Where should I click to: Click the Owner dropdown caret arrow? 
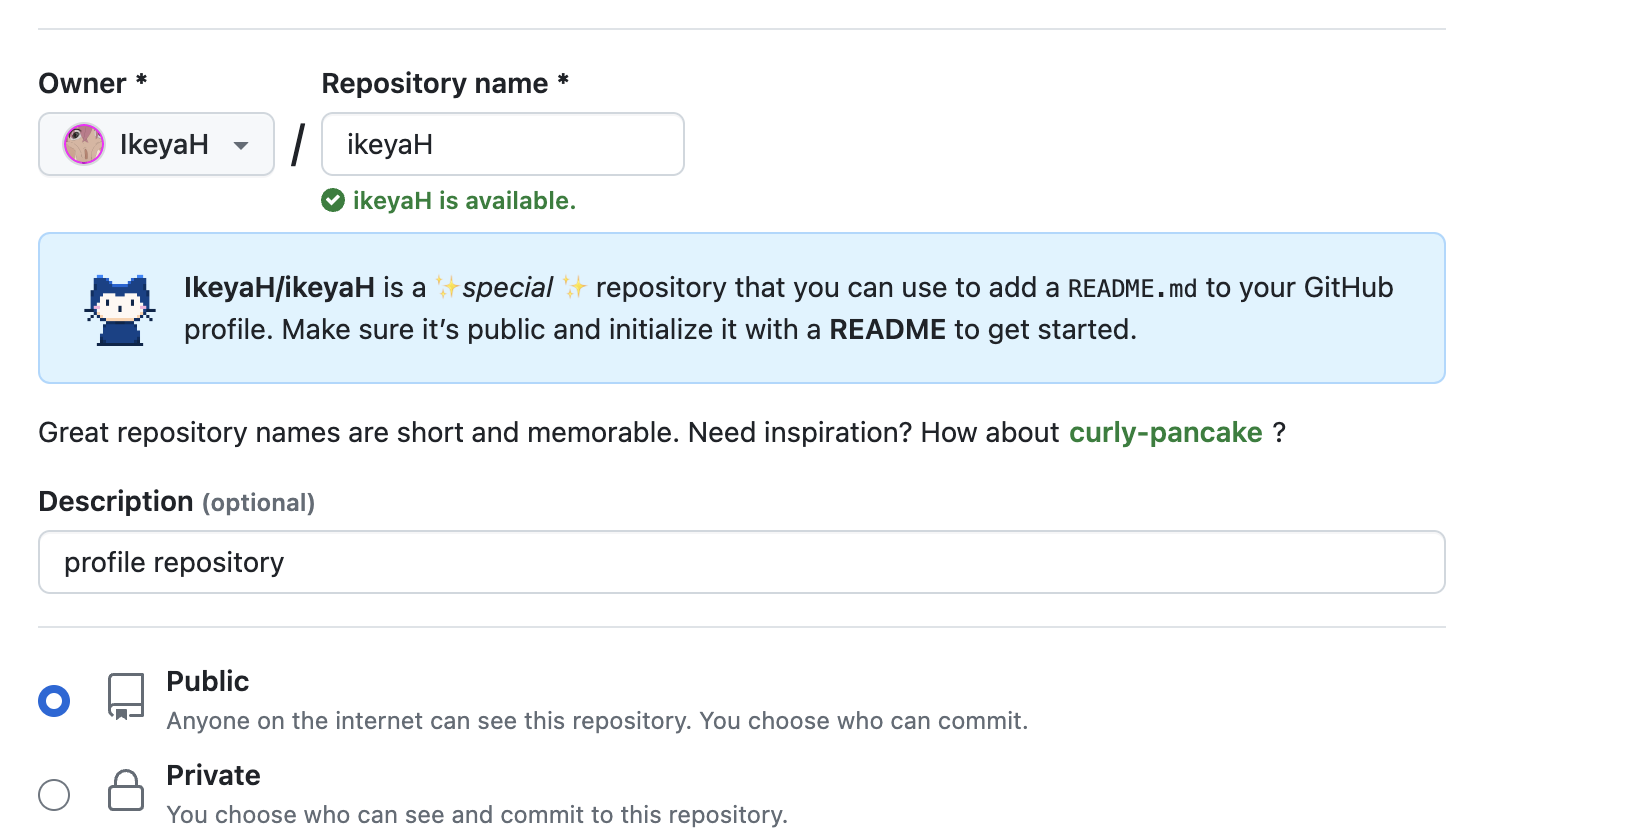click(x=241, y=145)
